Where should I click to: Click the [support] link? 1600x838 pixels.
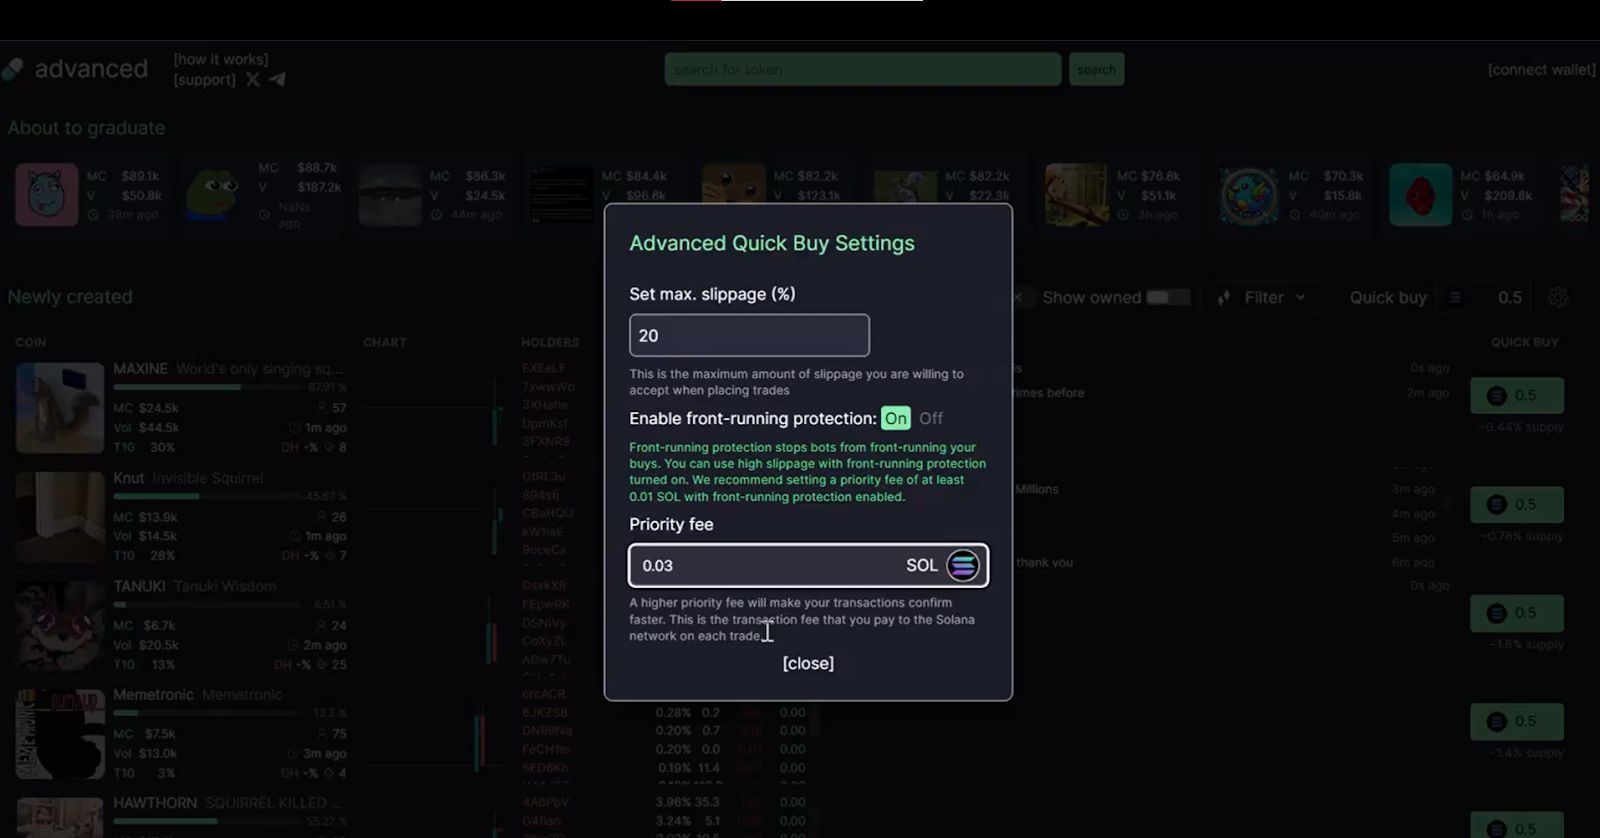click(x=205, y=80)
